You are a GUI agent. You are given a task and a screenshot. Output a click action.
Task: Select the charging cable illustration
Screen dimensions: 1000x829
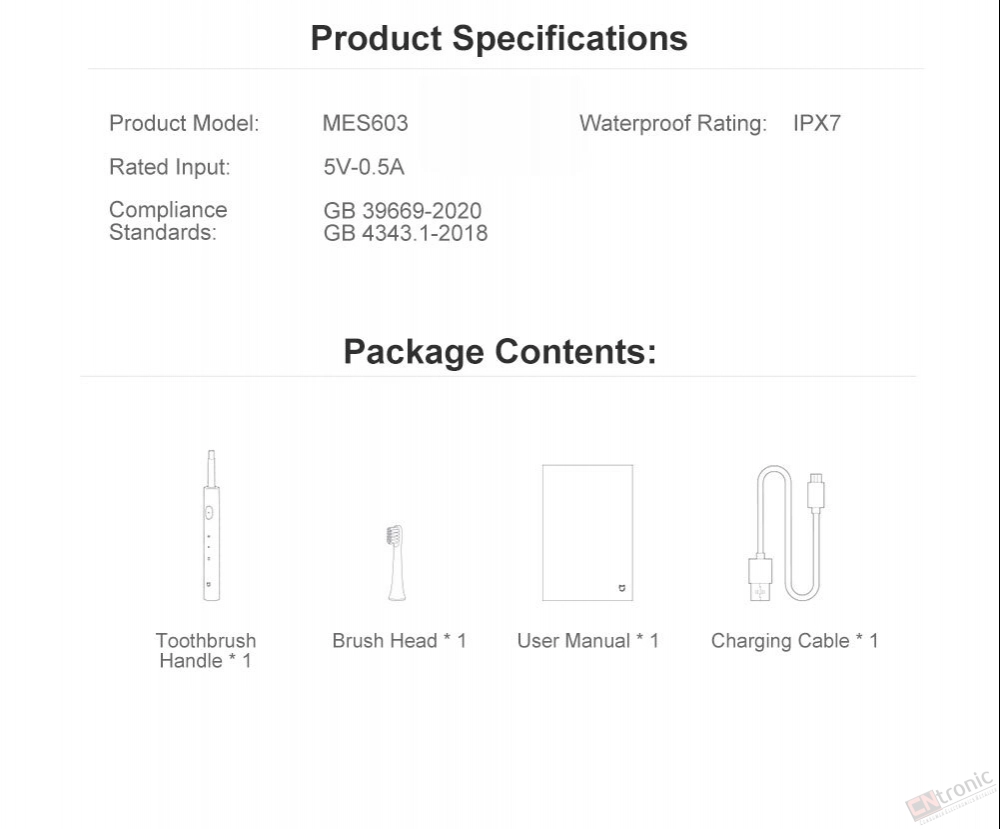pyautogui.click(x=786, y=533)
